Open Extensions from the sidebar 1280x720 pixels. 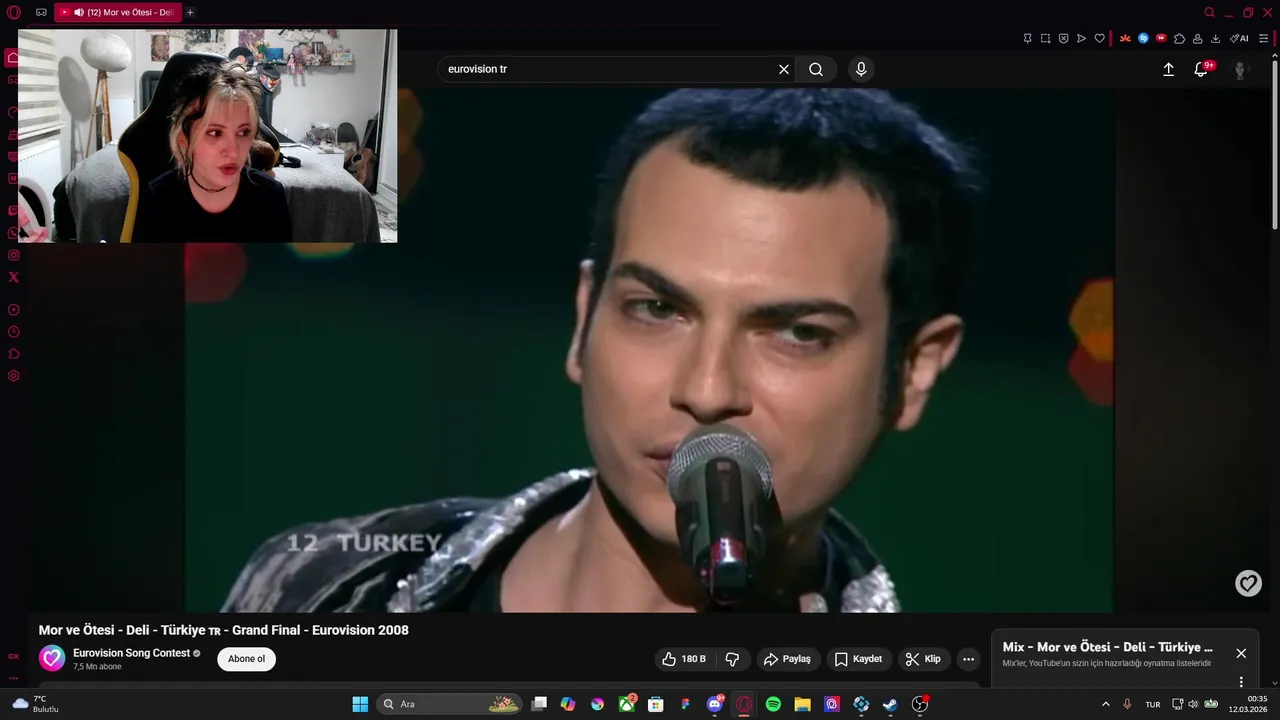14,354
